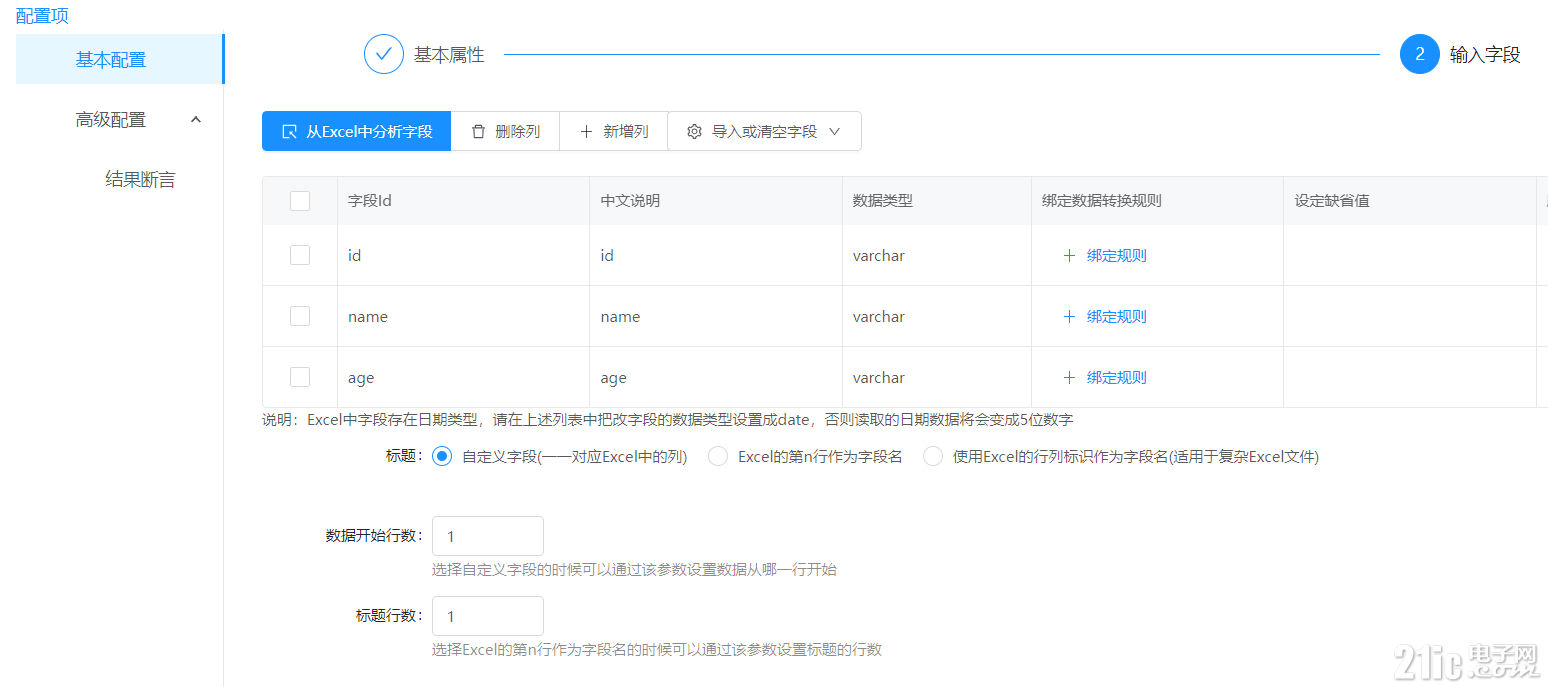
Task: Click the 设定缺省值 column header
Action: 1410,201
